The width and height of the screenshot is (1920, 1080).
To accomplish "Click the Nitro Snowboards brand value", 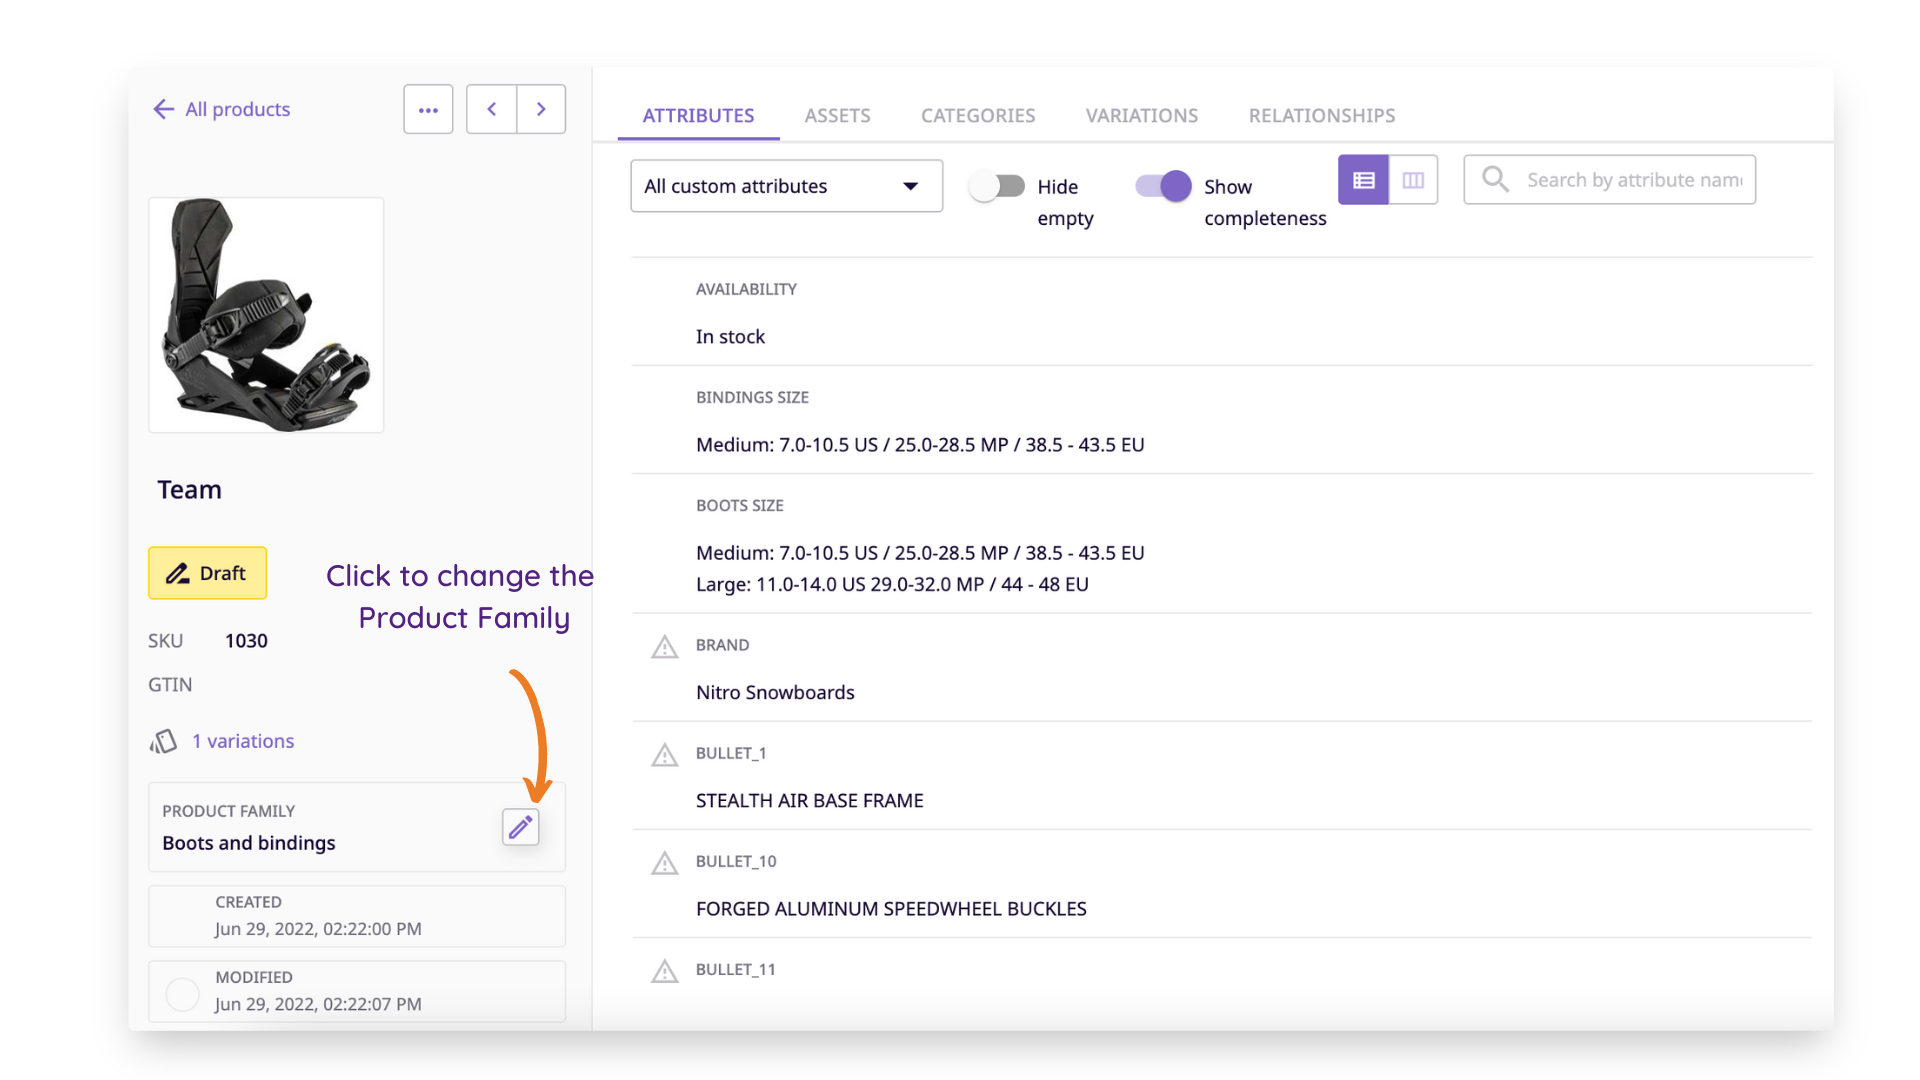I will [775, 693].
